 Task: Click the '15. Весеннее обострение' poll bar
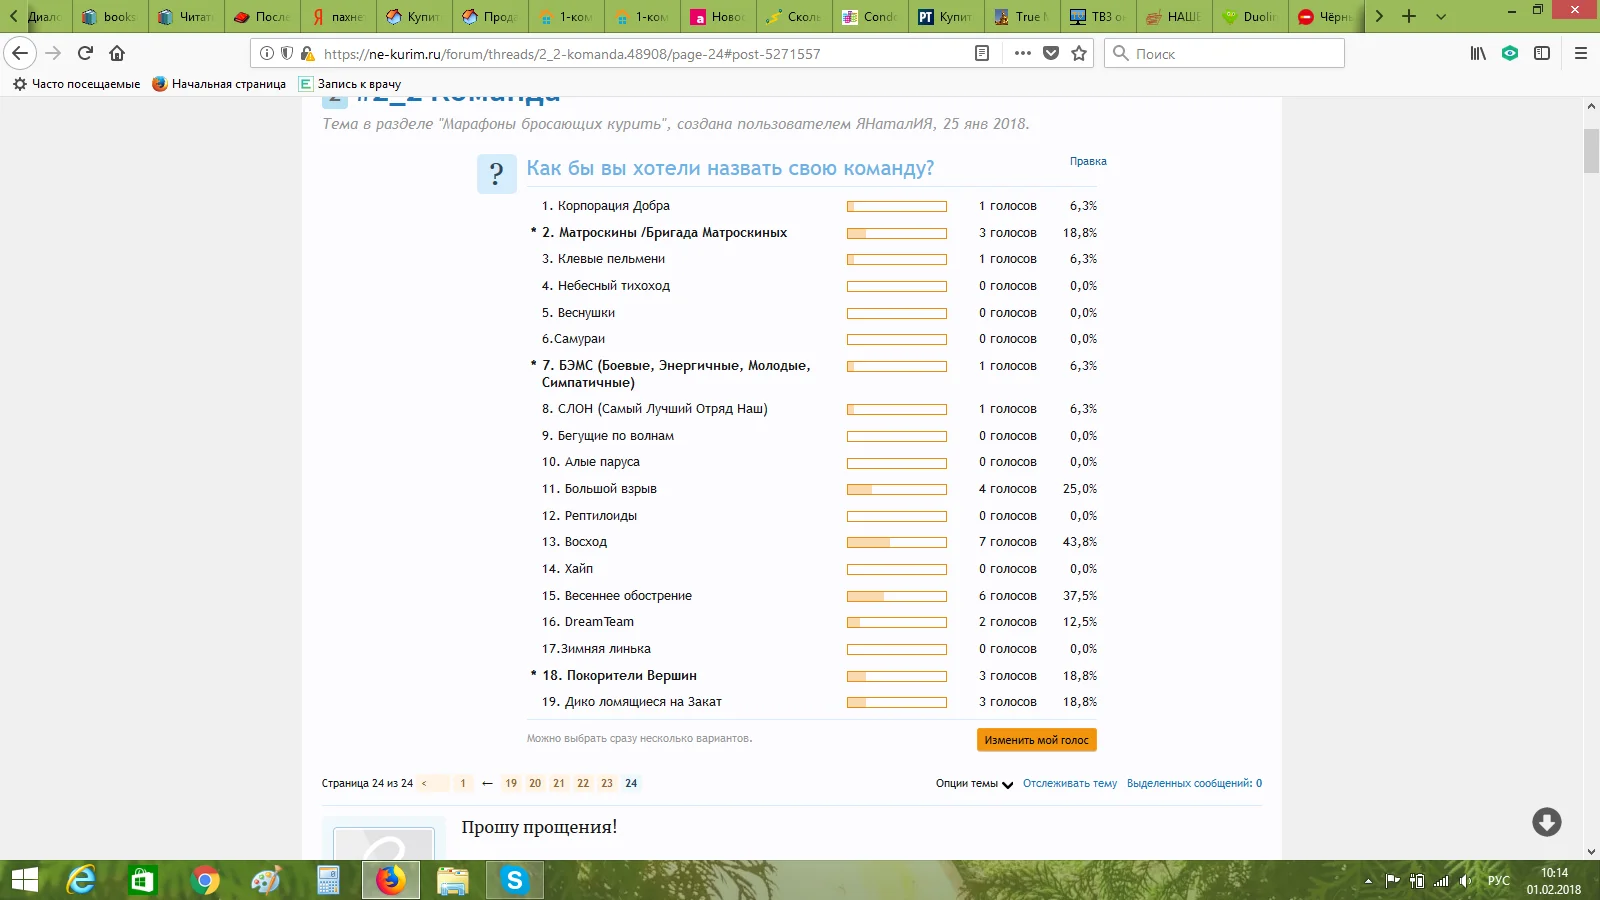(897, 596)
